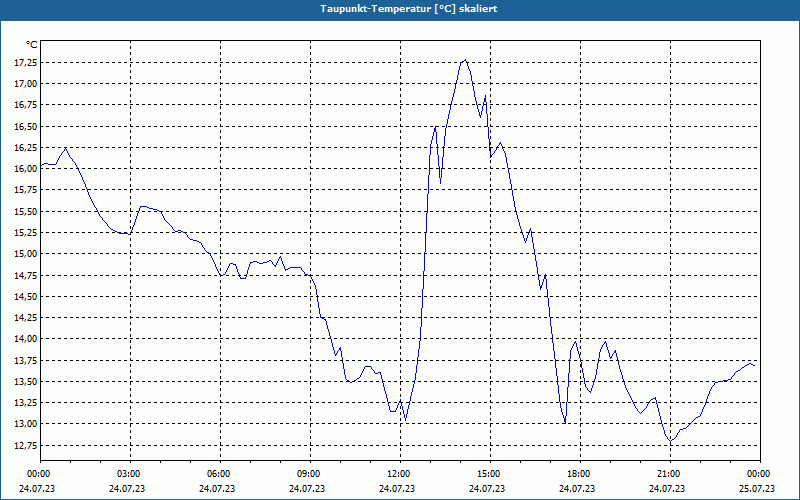Select the '15,75' y-axis label

[x=28, y=190]
